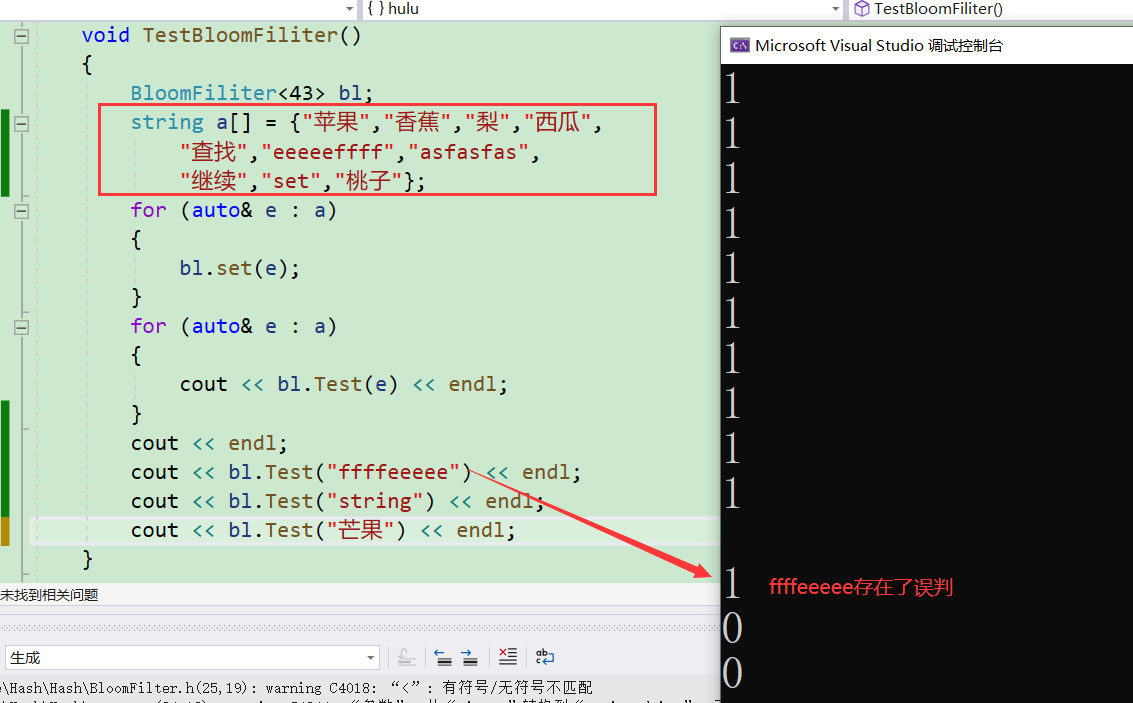
Task: Open the TestBloomFiliter() member dropdown
Action: coord(993,9)
